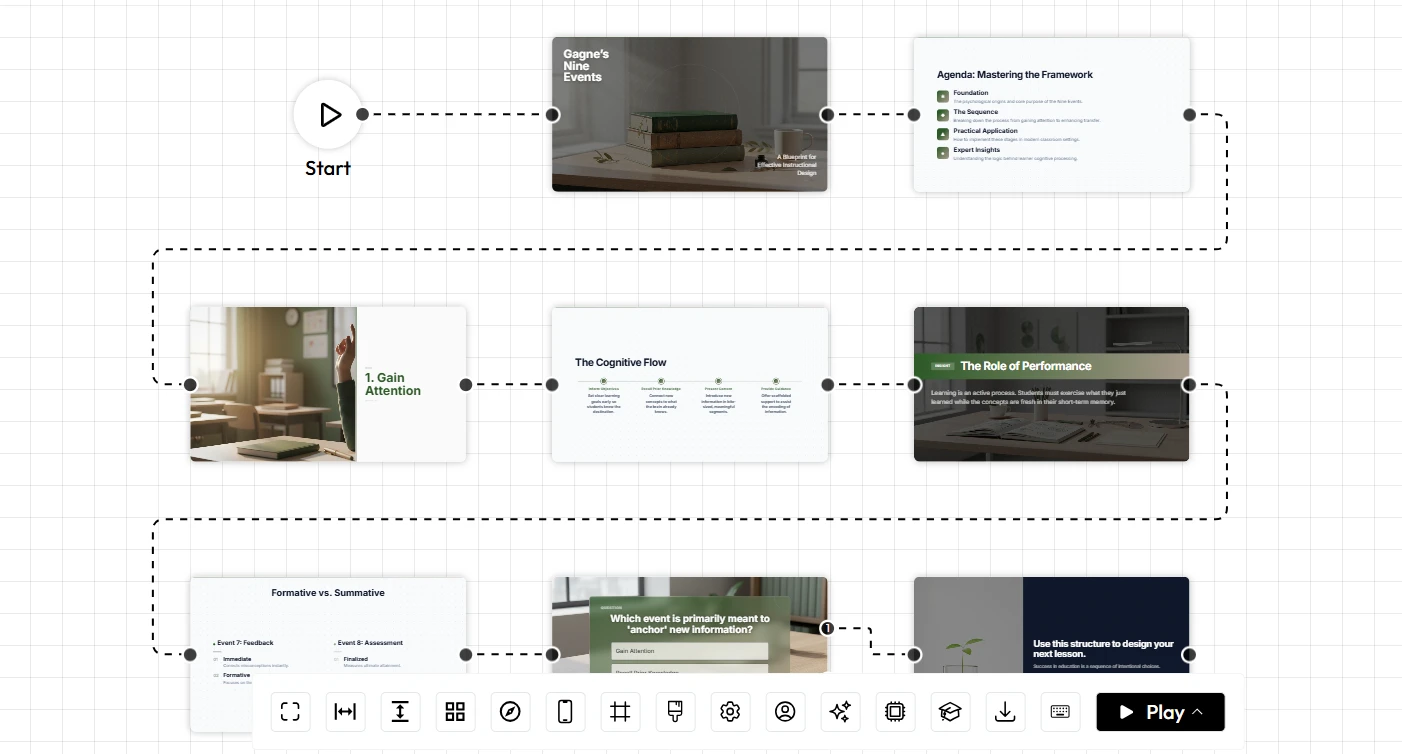Click 'Foundation' agenda item text
The image size is (1402, 754).
971,93
